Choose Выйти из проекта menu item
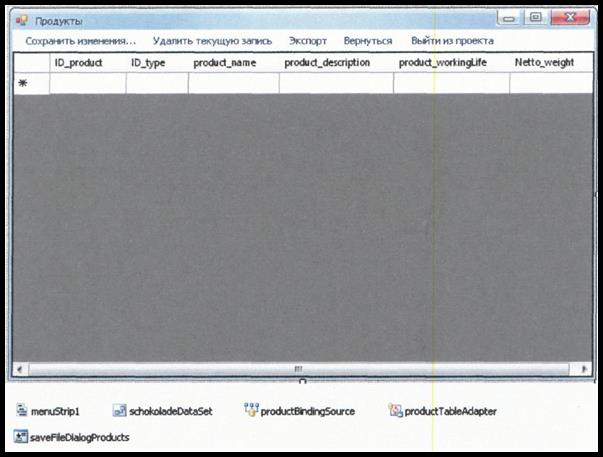 tap(452, 41)
